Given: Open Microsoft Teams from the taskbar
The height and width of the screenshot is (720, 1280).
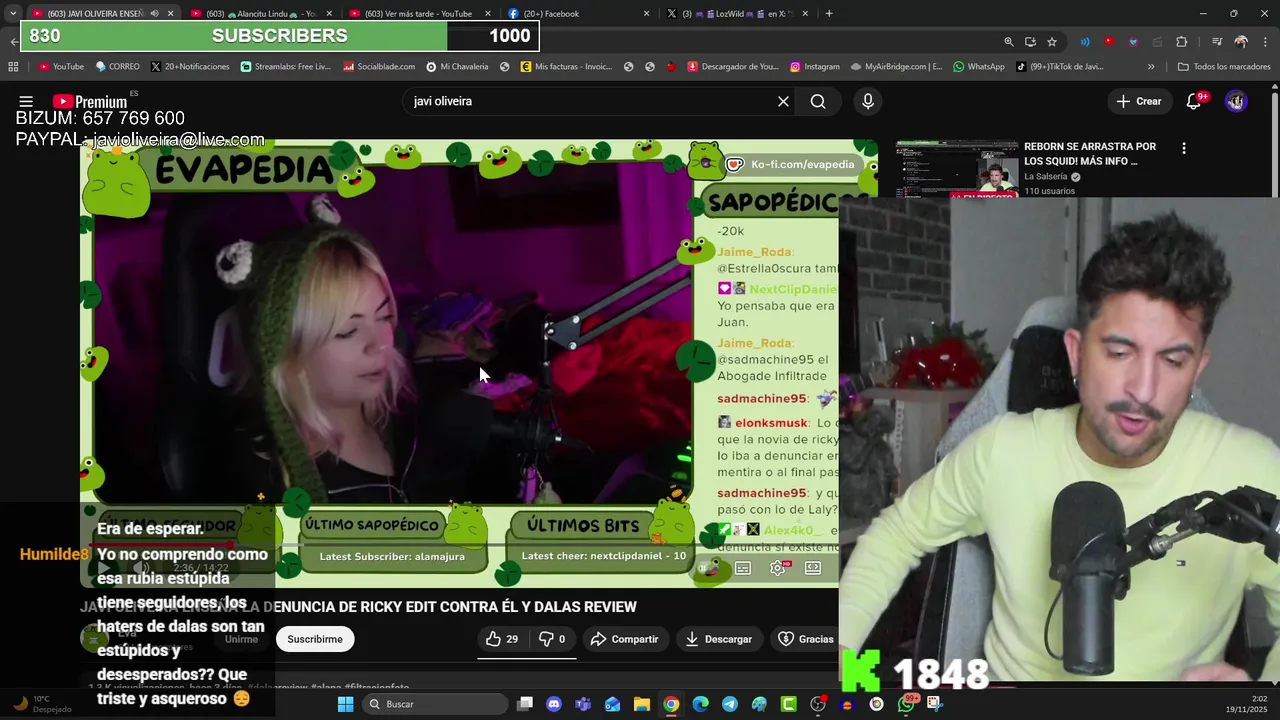Looking at the screenshot, I should pos(583,704).
